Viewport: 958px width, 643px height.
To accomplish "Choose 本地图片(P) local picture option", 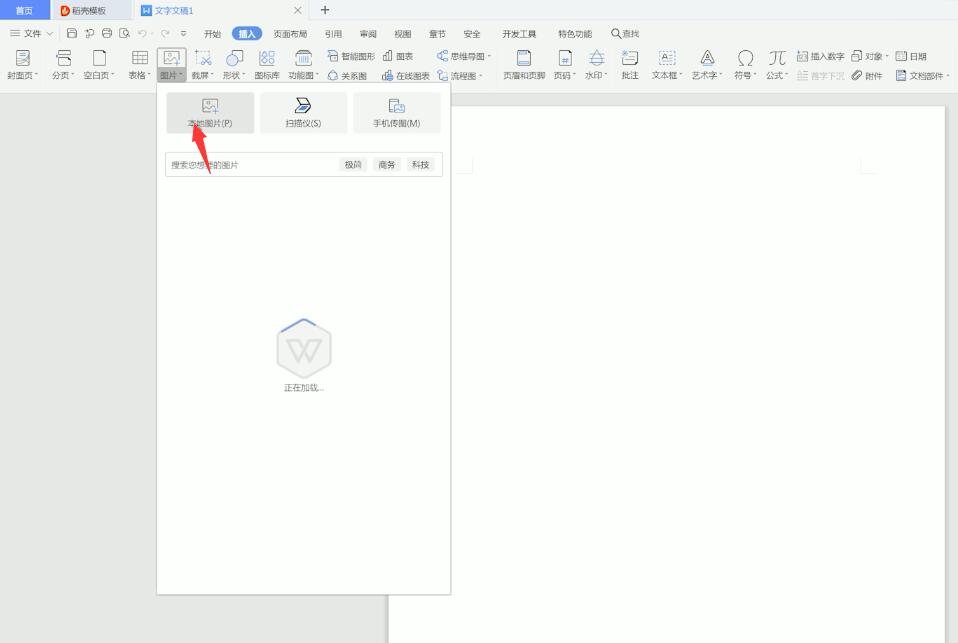I will pyautogui.click(x=210, y=112).
